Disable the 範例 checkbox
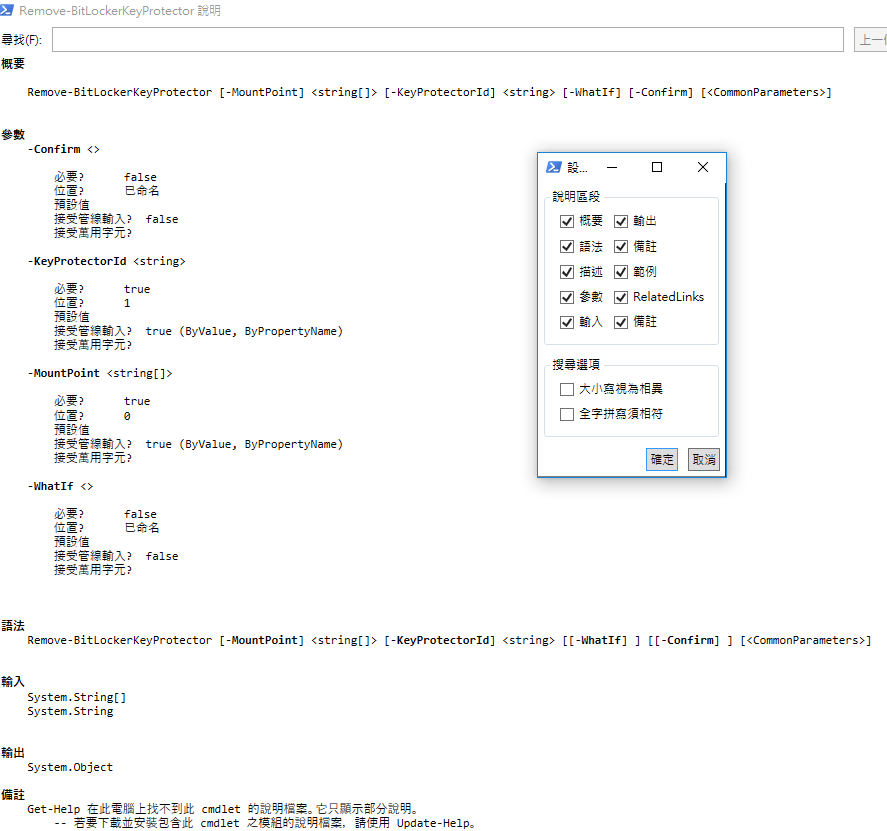The width and height of the screenshot is (887, 831). (x=621, y=271)
